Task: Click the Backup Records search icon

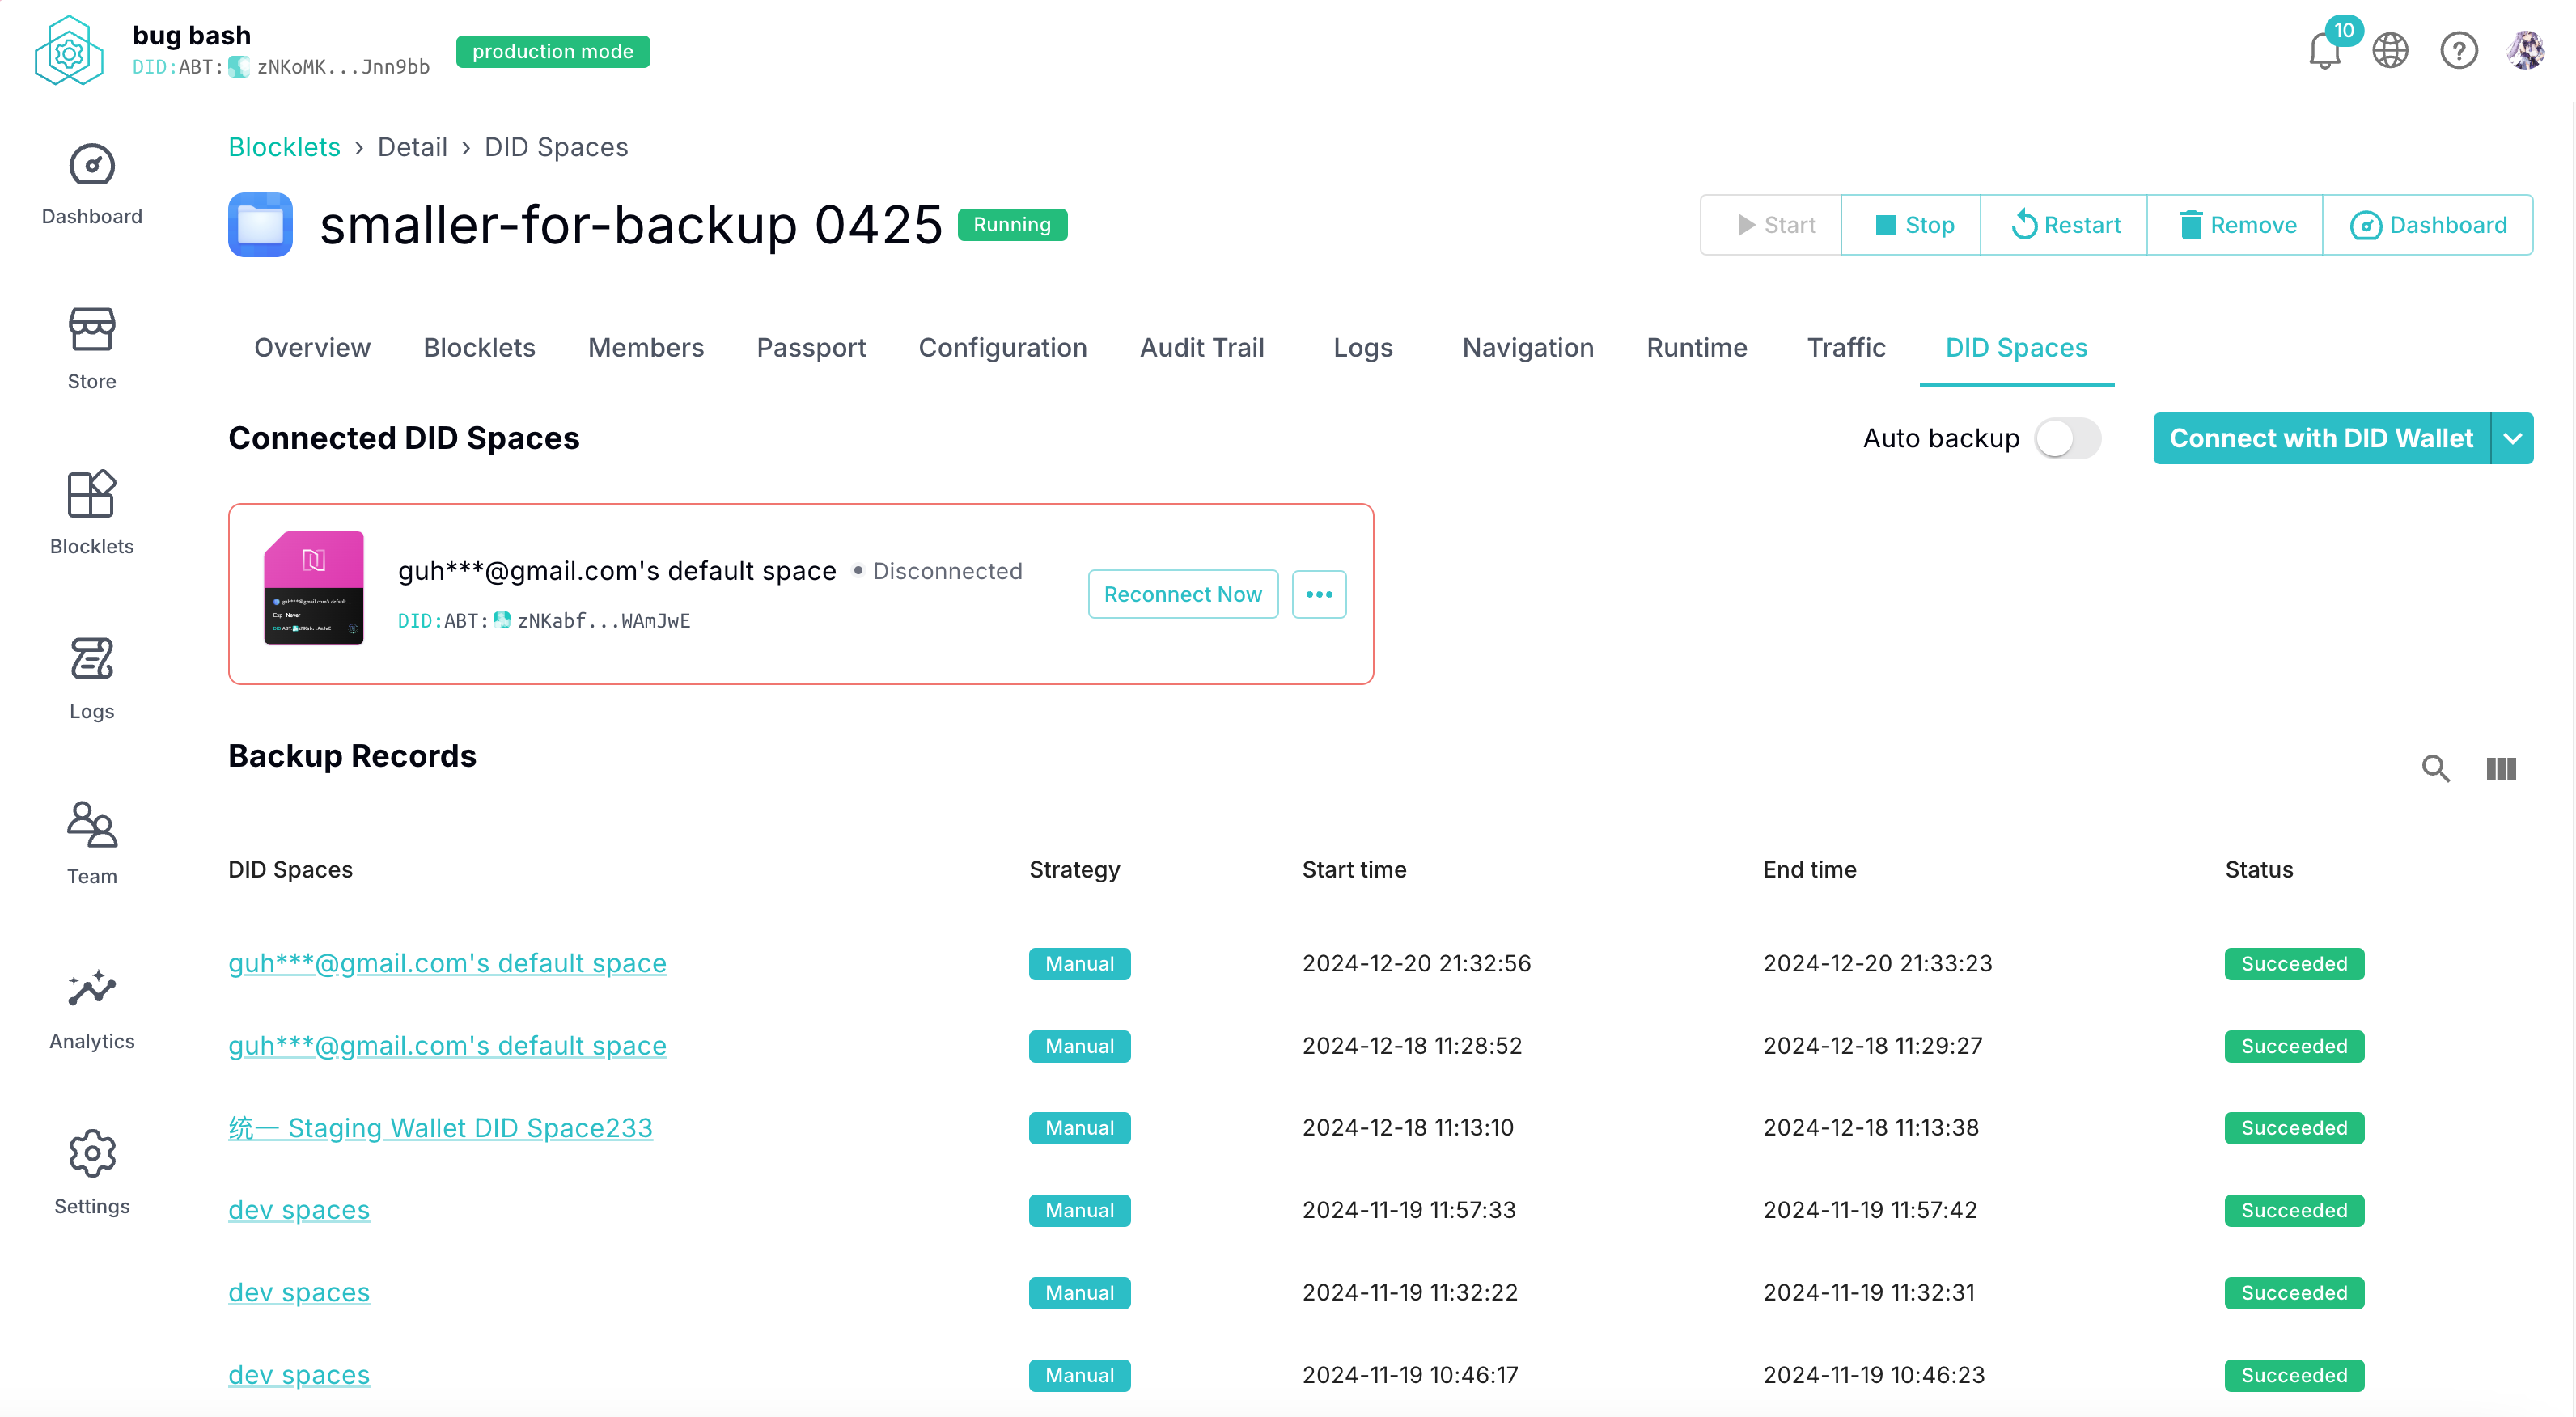Action: (2435, 768)
